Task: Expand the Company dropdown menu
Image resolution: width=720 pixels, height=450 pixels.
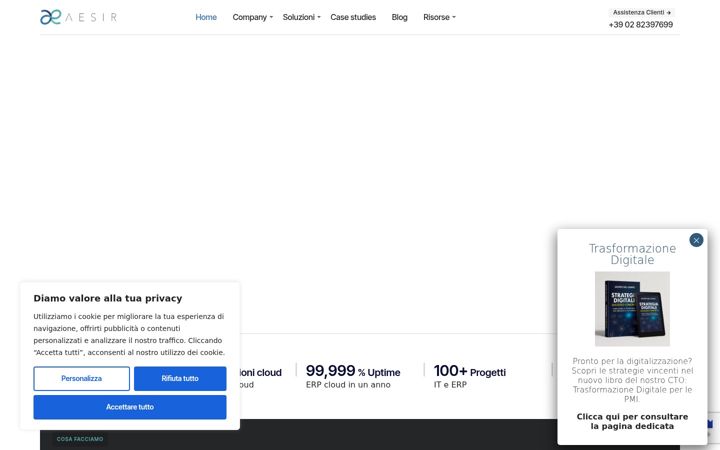Action: 253,17
